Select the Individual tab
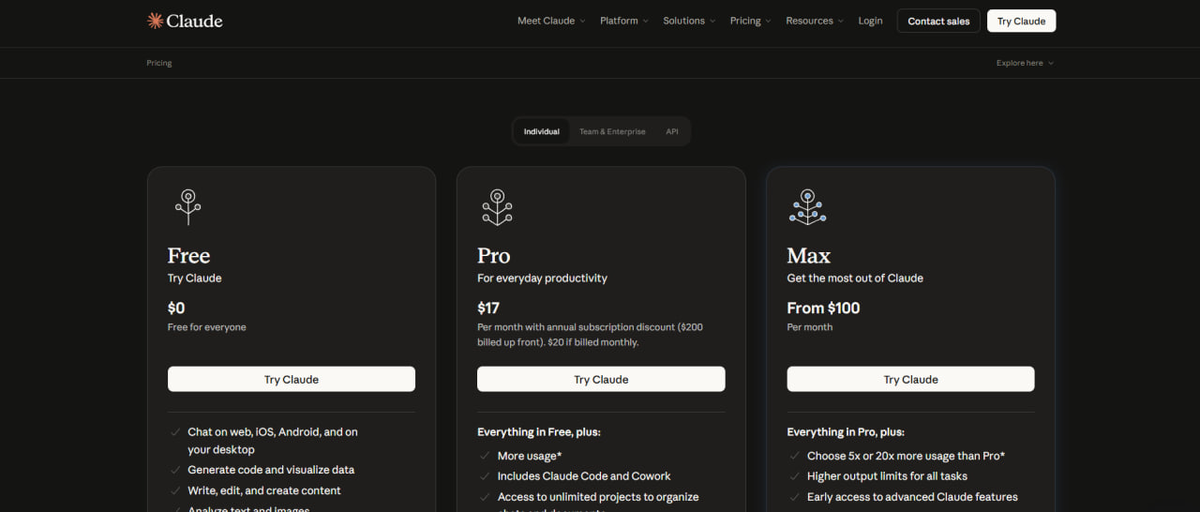The image size is (1200, 512). (542, 132)
